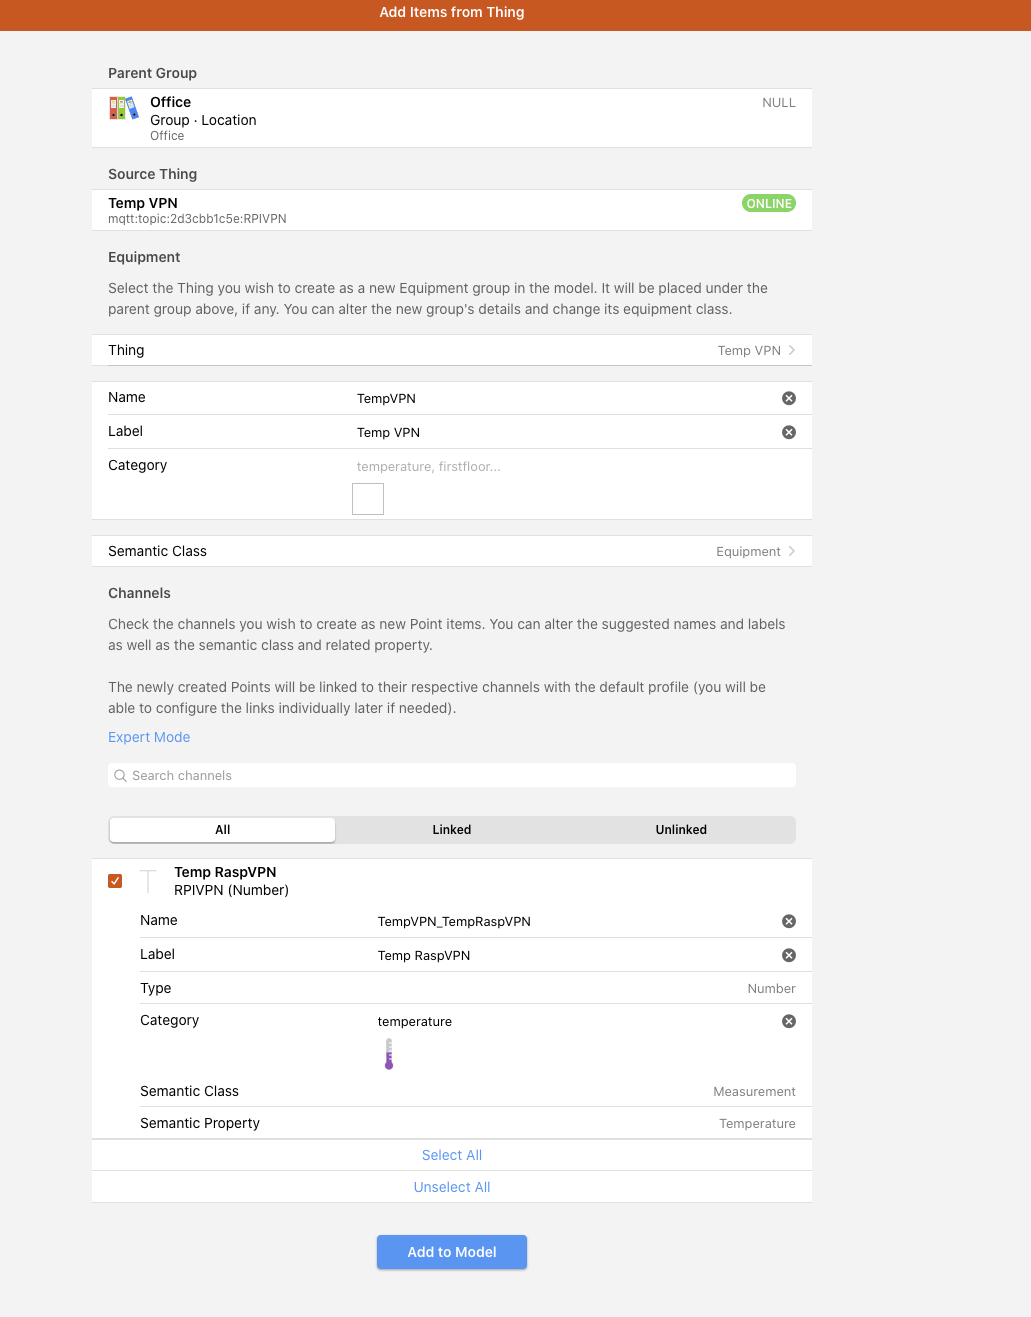Clear the equipment Label Temp VPN
The image size is (1031, 1317).
(788, 432)
